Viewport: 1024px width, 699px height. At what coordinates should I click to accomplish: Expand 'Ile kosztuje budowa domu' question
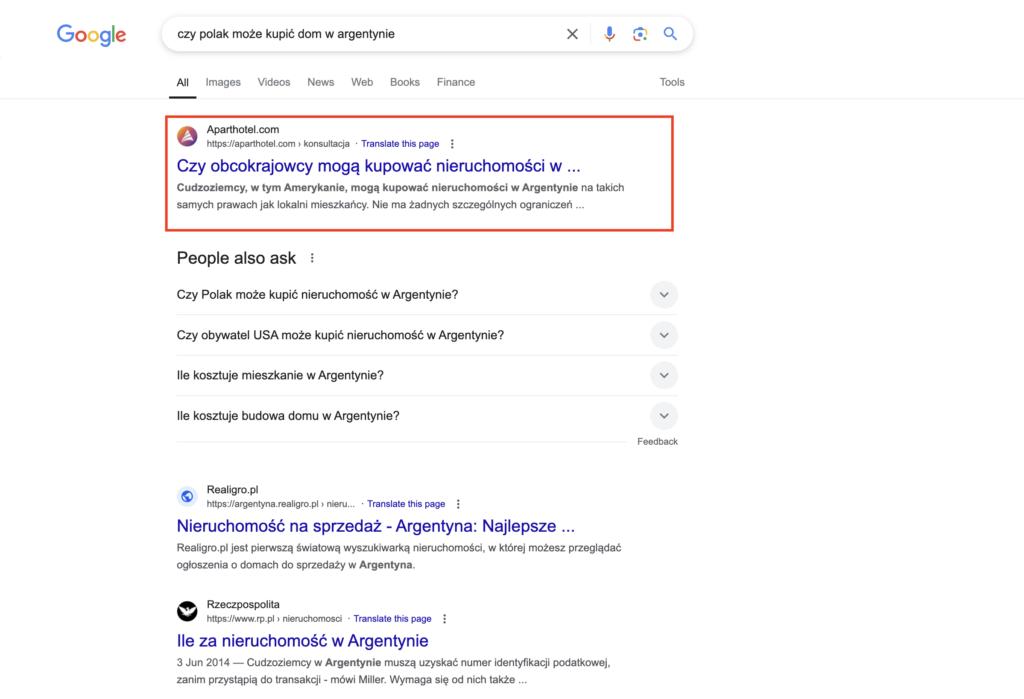[x=427, y=416]
